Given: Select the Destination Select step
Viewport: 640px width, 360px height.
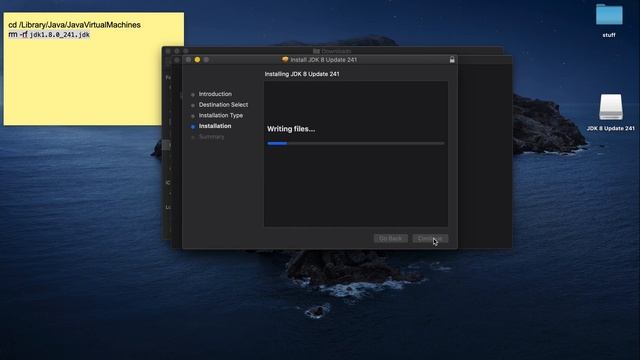Looking at the screenshot, I should pos(223,104).
